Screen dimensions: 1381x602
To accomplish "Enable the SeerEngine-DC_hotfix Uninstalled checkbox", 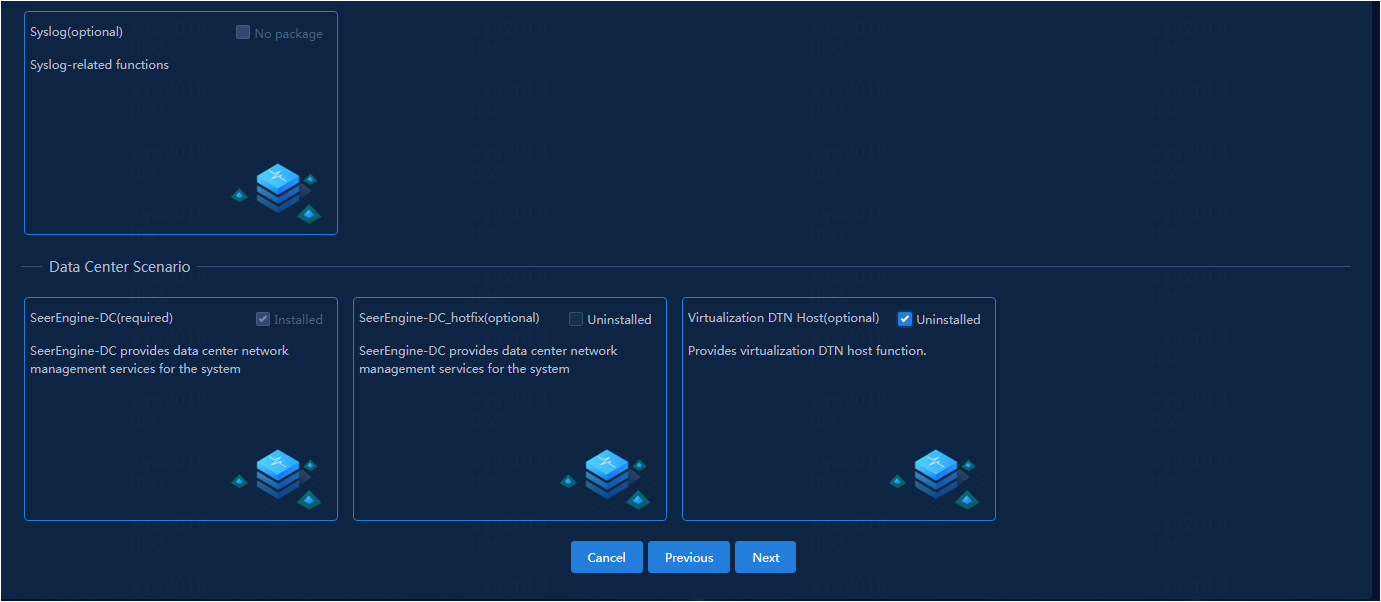I will (576, 319).
